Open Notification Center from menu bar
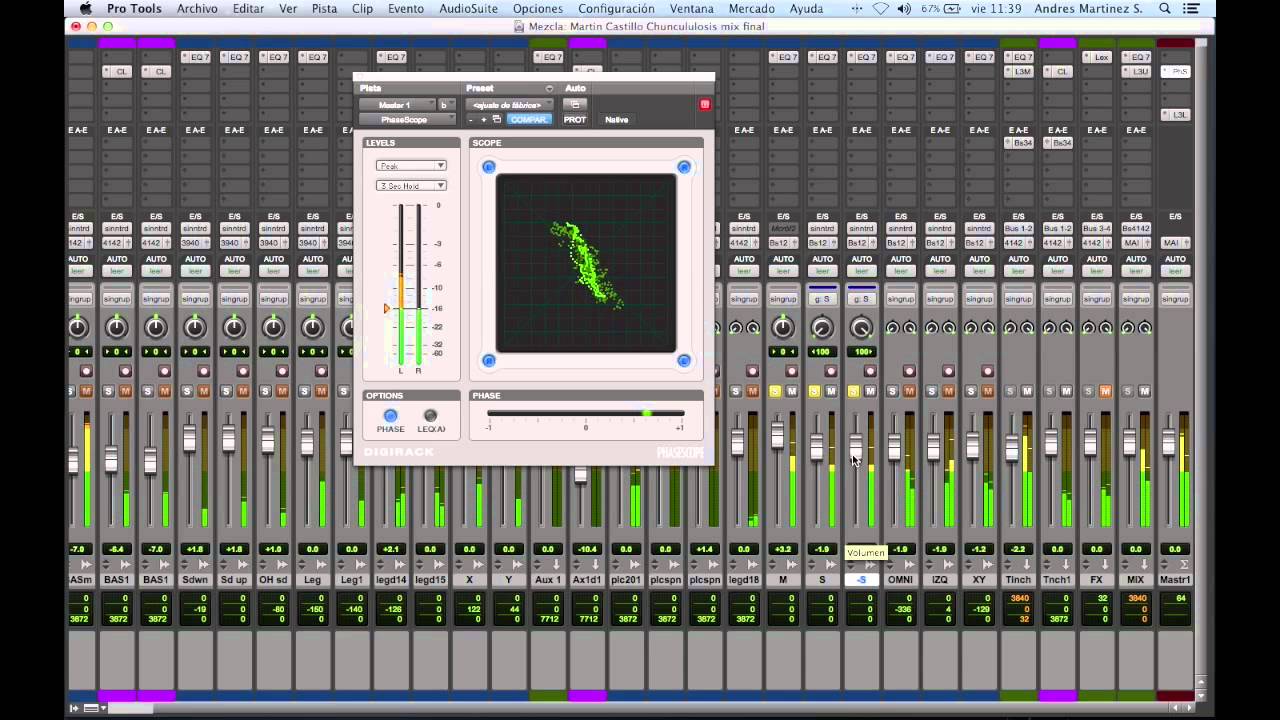 [x=1192, y=9]
